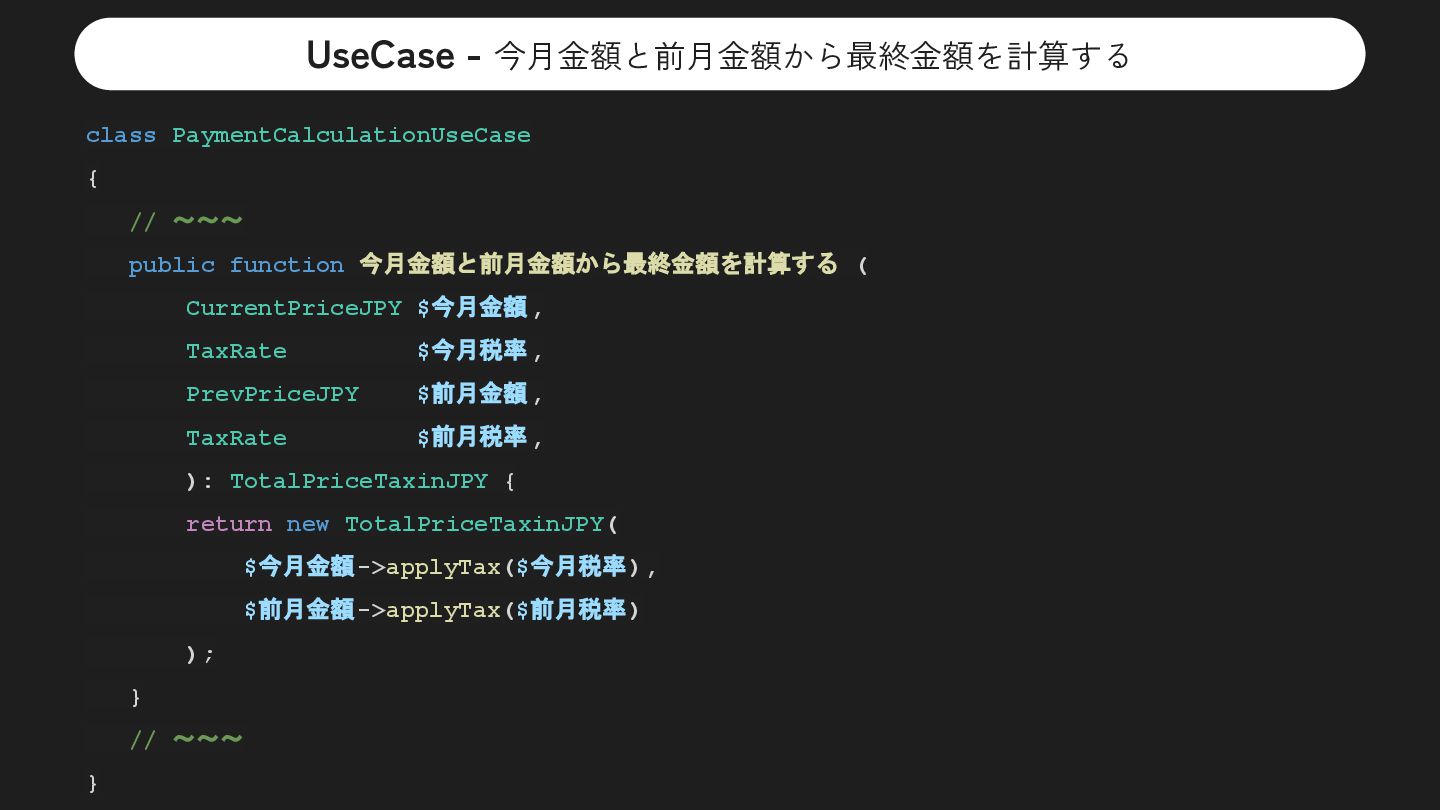Click the class name PaymentCalculationUseCase

click(x=351, y=135)
